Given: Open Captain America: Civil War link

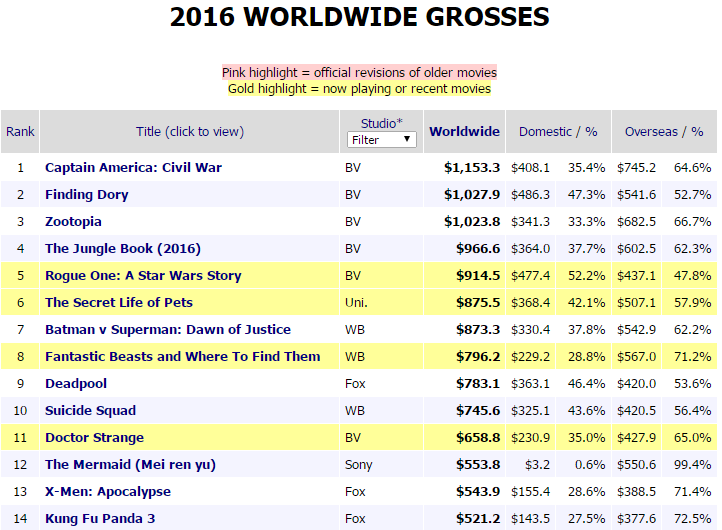Looking at the screenshot, I should point(133,167).
